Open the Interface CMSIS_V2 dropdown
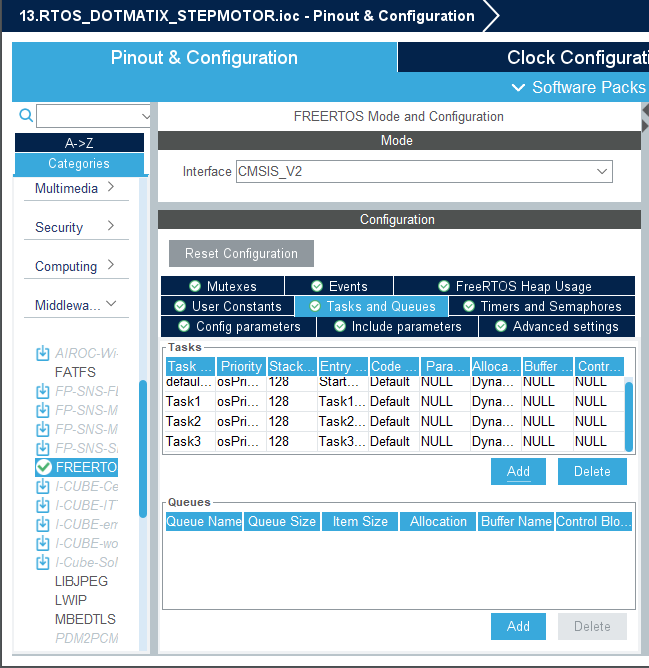Image resolution: width=649 pixels, height=668 pixels. [x=424, y=172]
